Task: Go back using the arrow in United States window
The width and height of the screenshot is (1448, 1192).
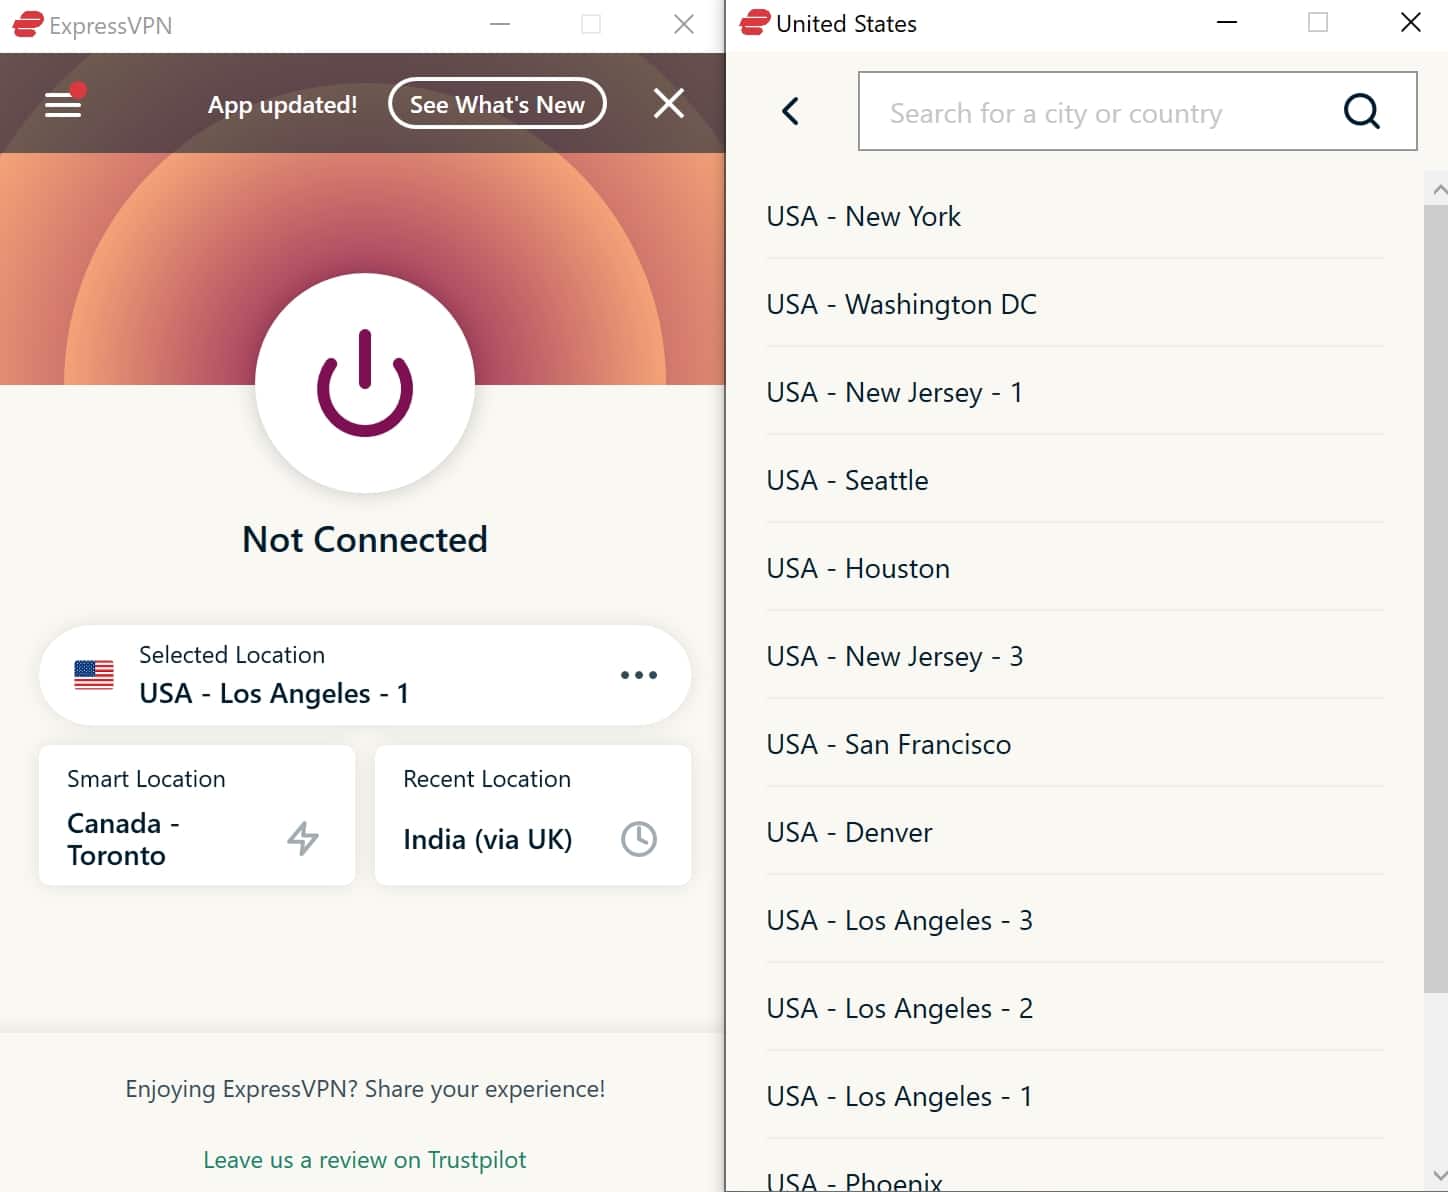Action: [x=790, y=111]
